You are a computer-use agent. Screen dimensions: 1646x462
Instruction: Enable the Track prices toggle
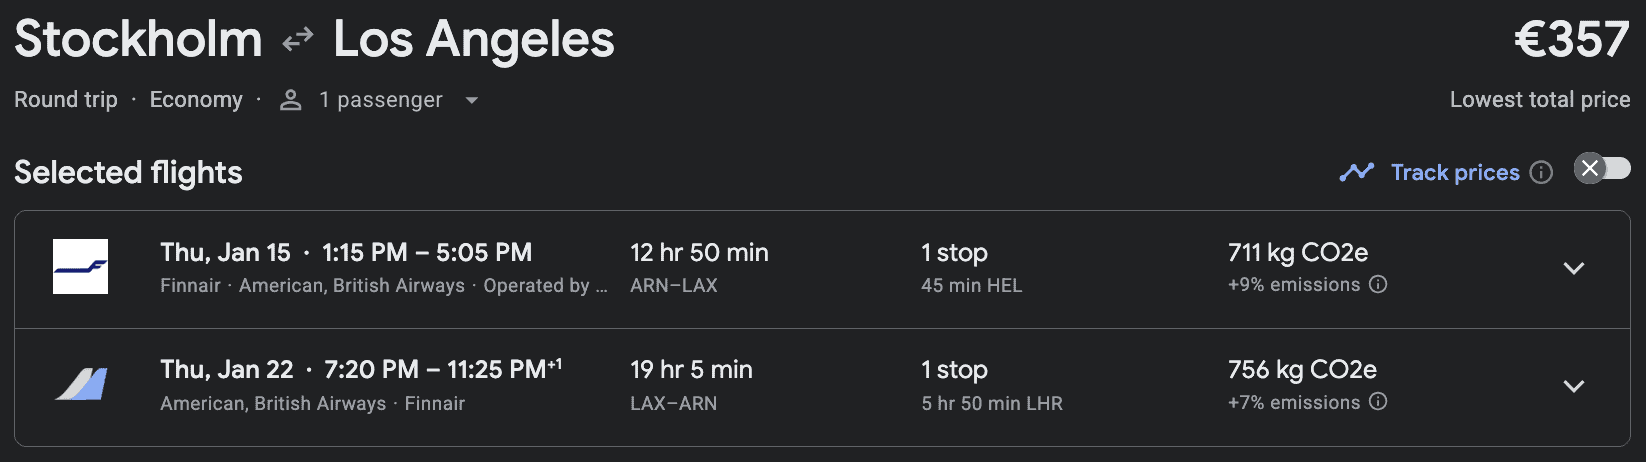(x=1602, y=168)
